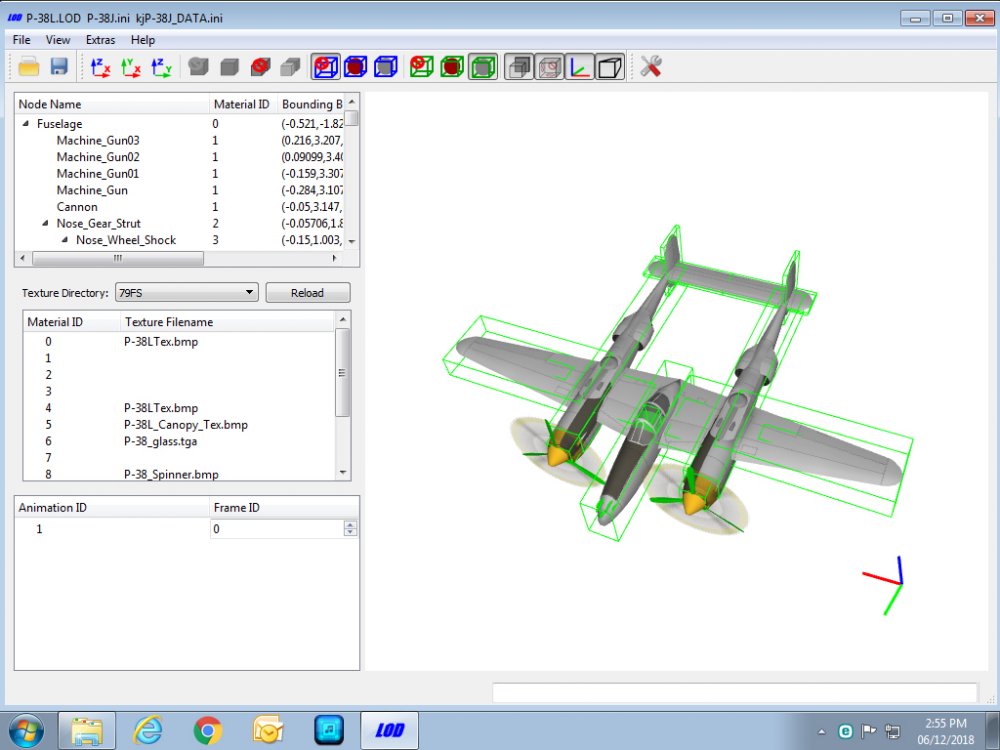Click the save floppy disk icon
The width and height of the screenshot is (1000, 750).
pos(59,66)
